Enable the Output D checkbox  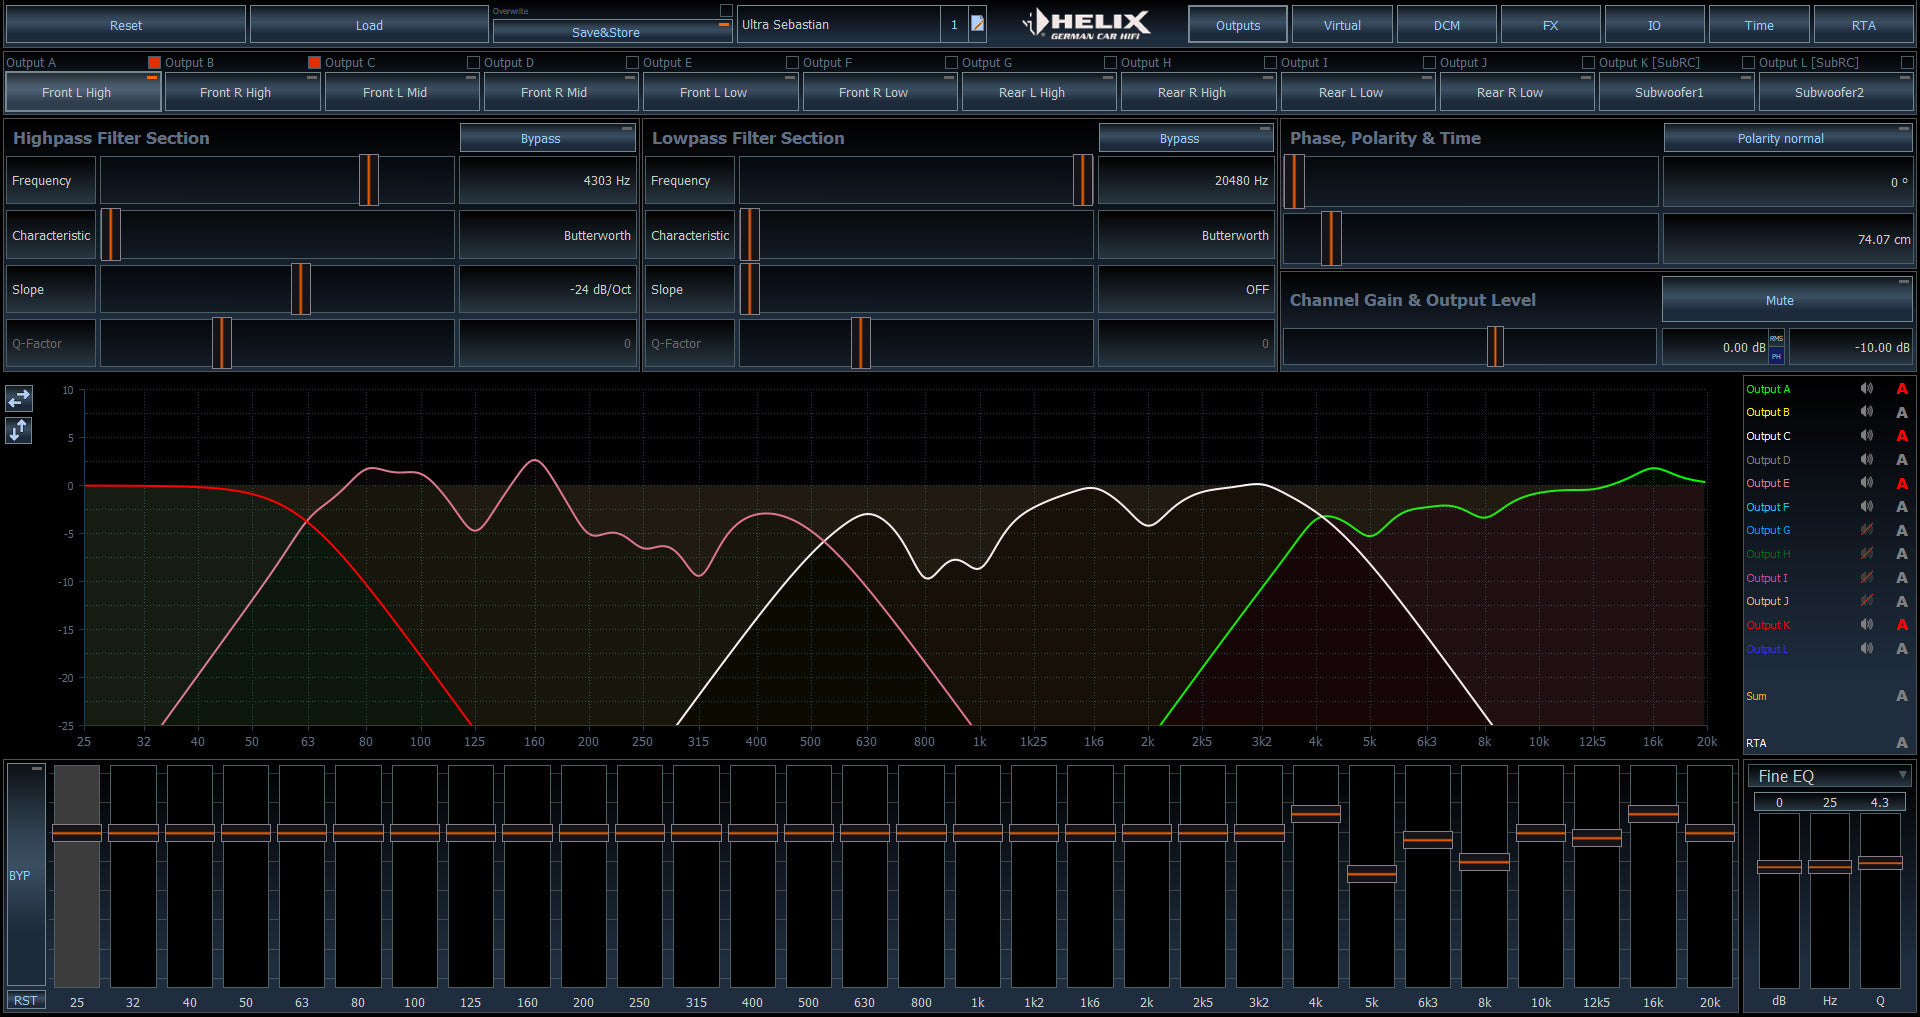pyautogui.click(x=473, y=62)
